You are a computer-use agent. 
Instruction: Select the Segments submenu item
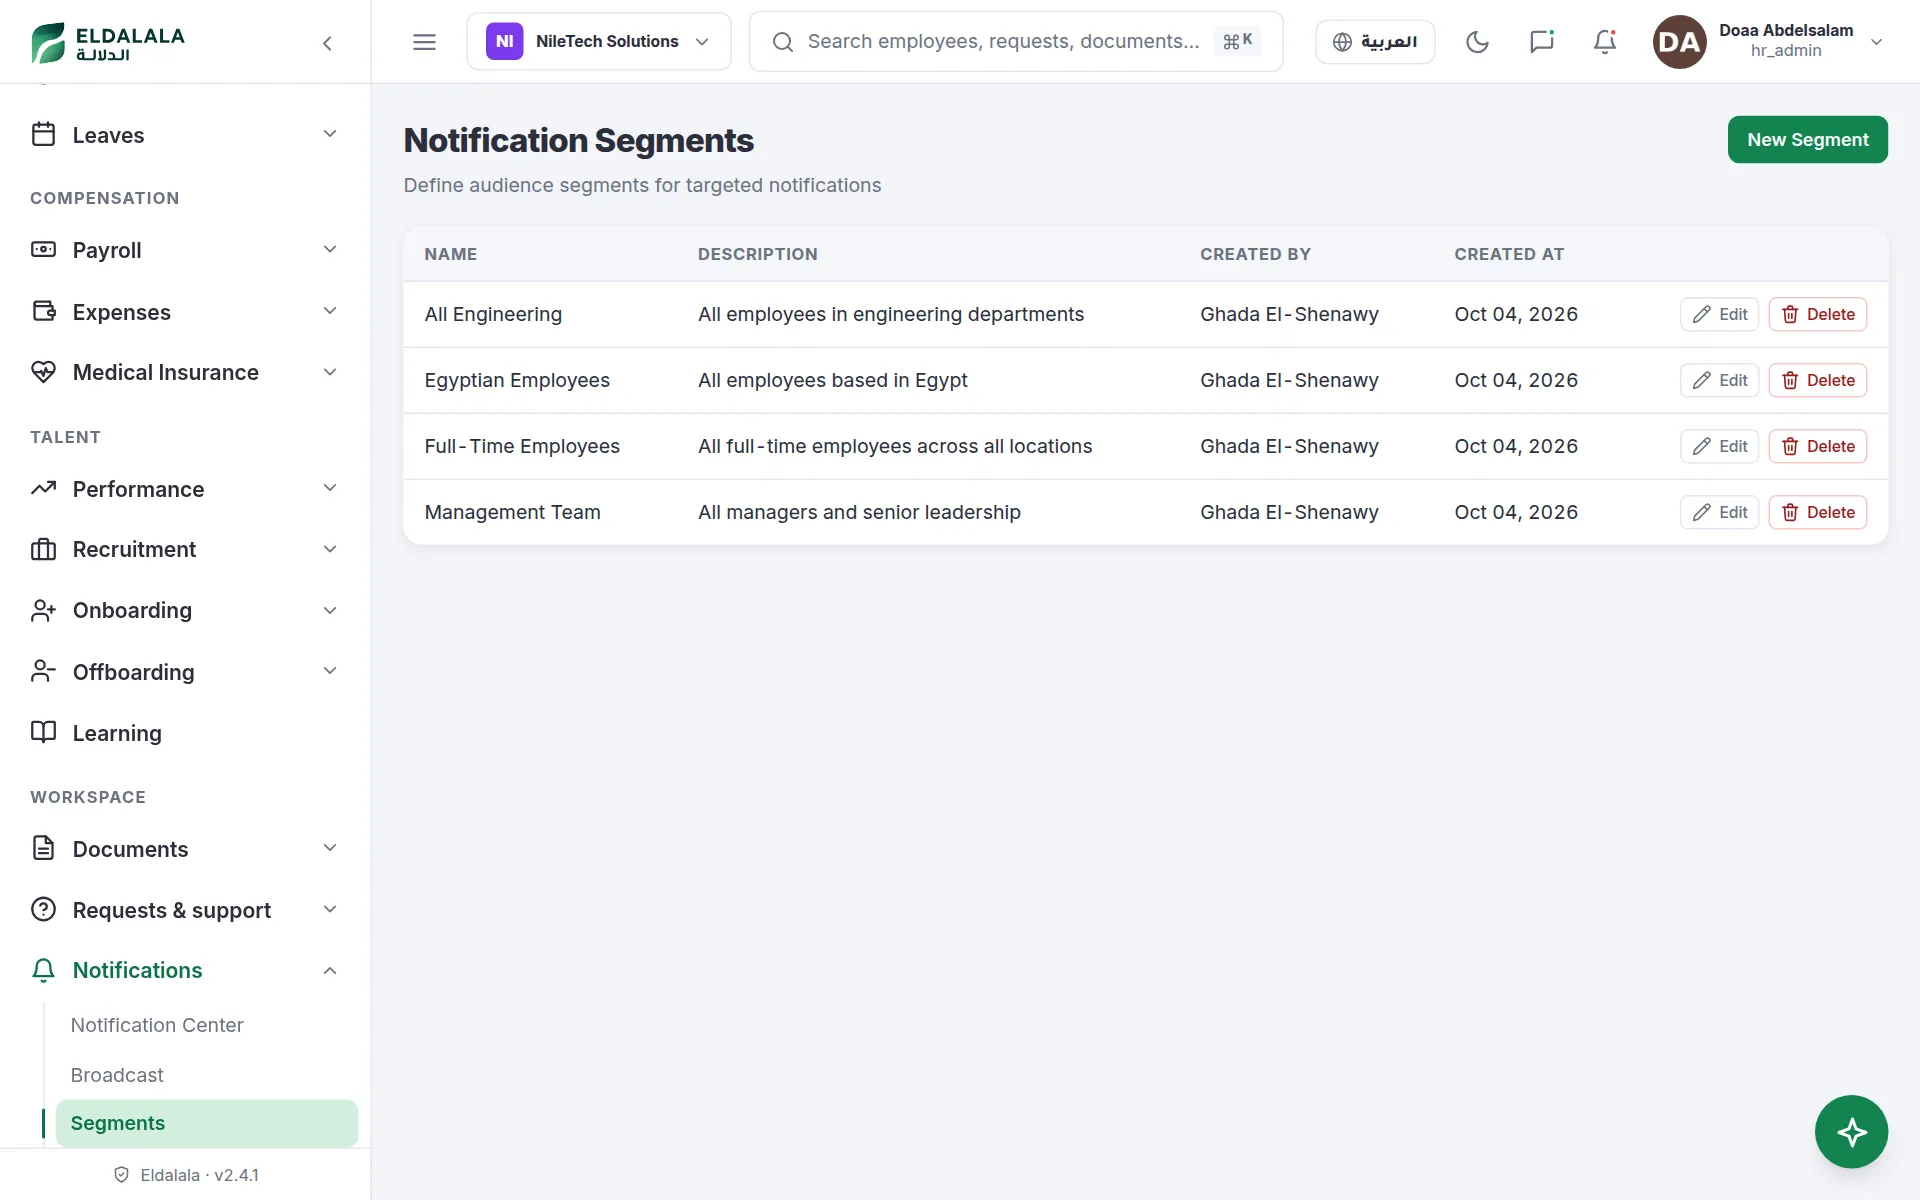206,1123
